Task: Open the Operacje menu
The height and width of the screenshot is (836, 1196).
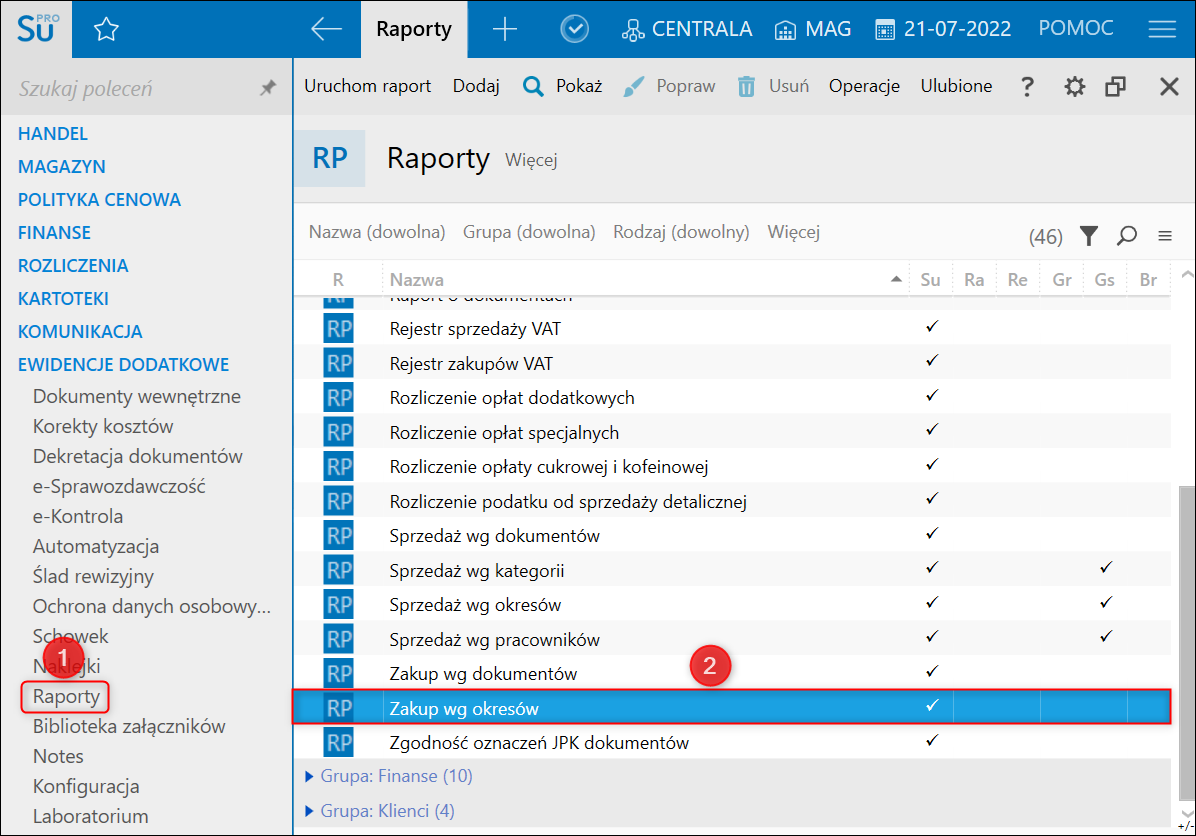Action: click(864, 87)
